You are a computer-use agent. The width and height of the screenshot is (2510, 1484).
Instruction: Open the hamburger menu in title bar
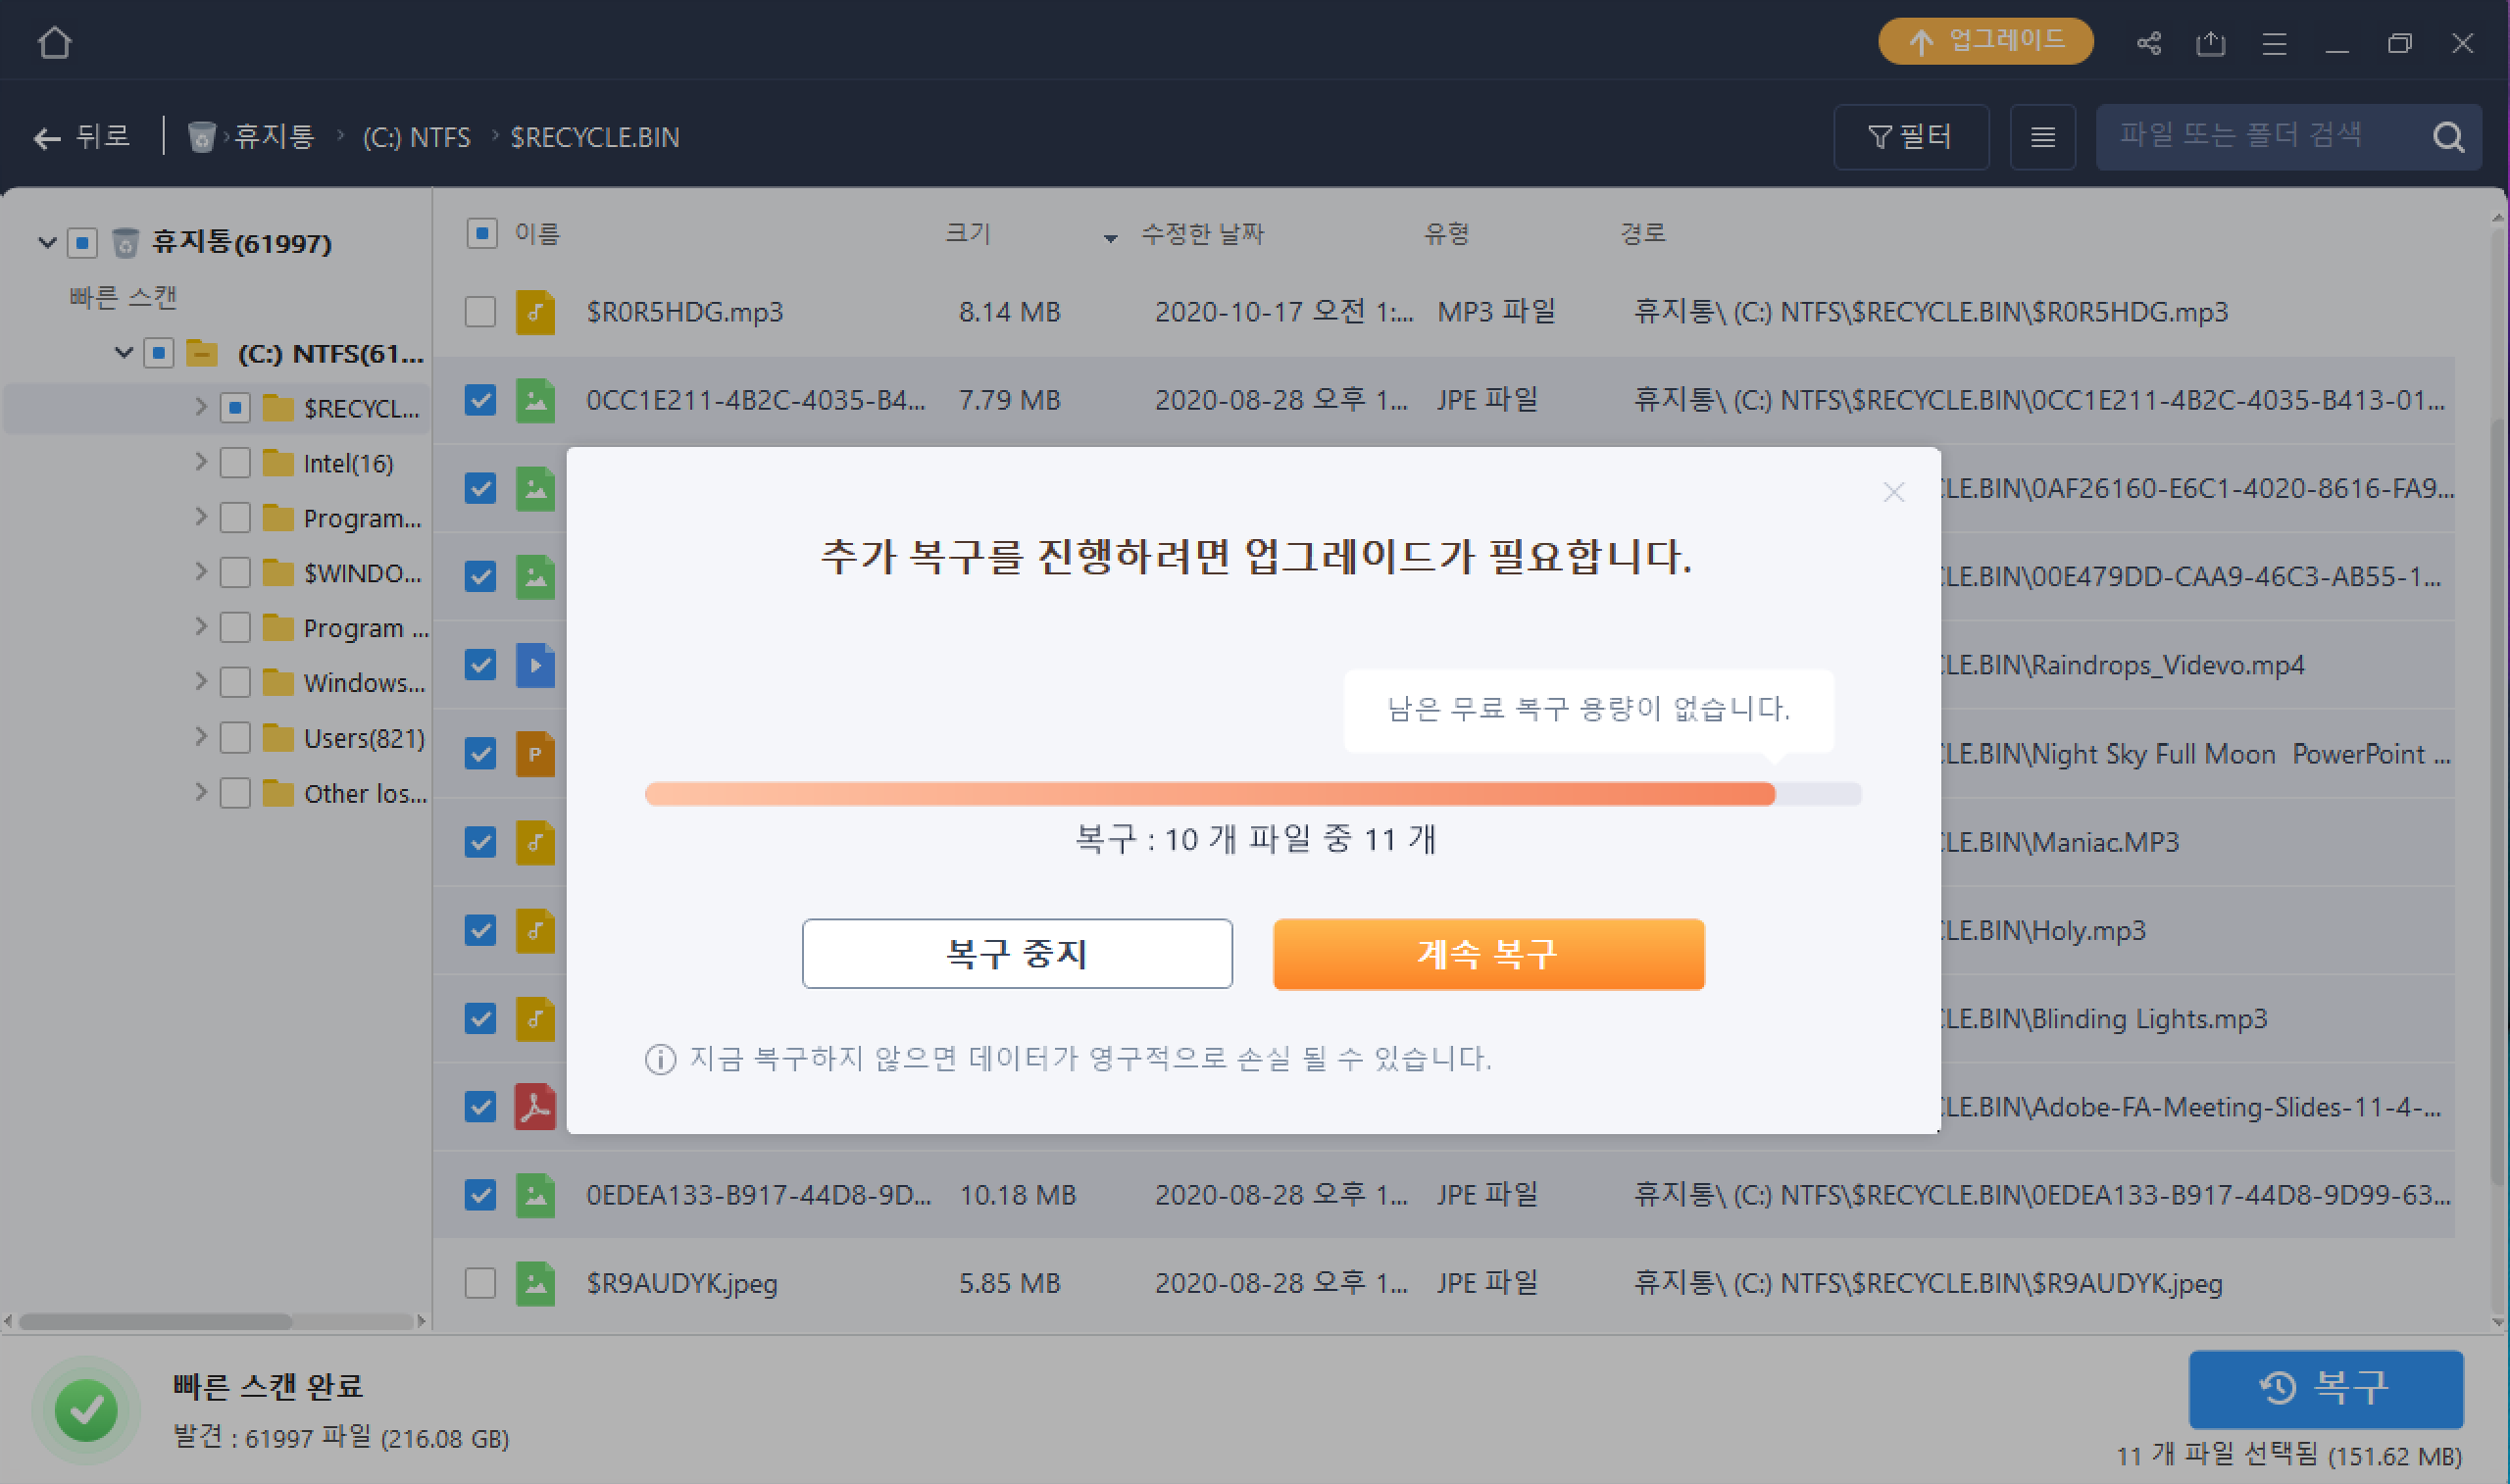pyautogui.click(x=2274, y=43)
